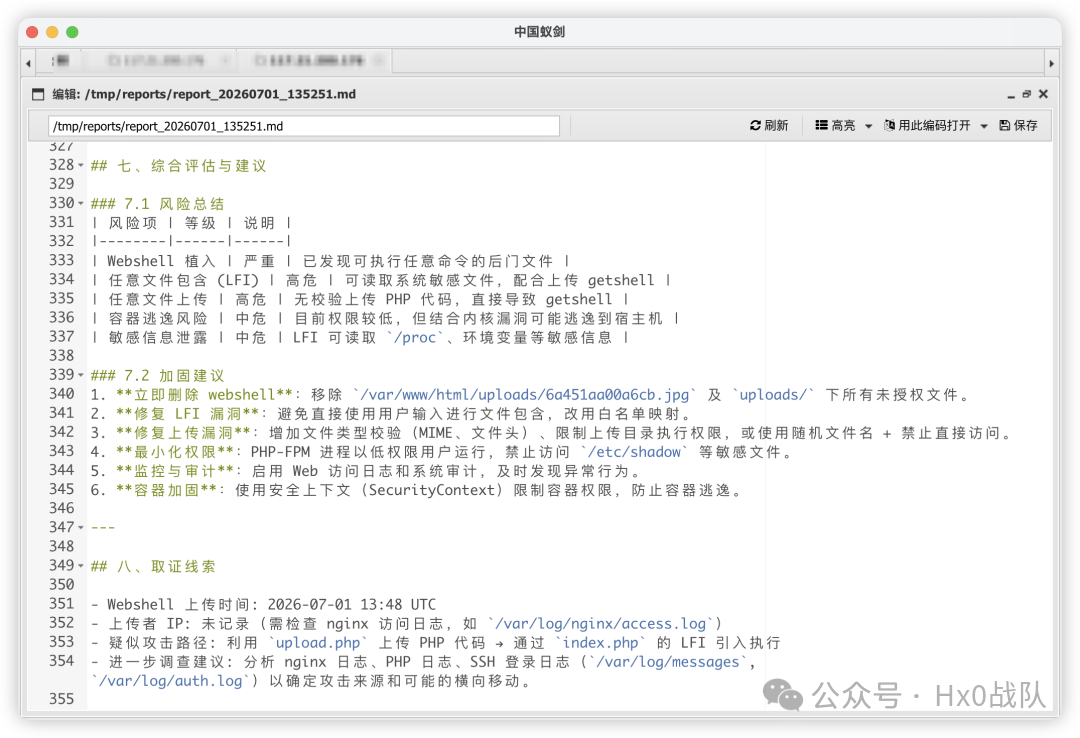This screenshot has height=738, width=1080.
Task: Click line number 355 in the gutter
Action: coord(61,699)
